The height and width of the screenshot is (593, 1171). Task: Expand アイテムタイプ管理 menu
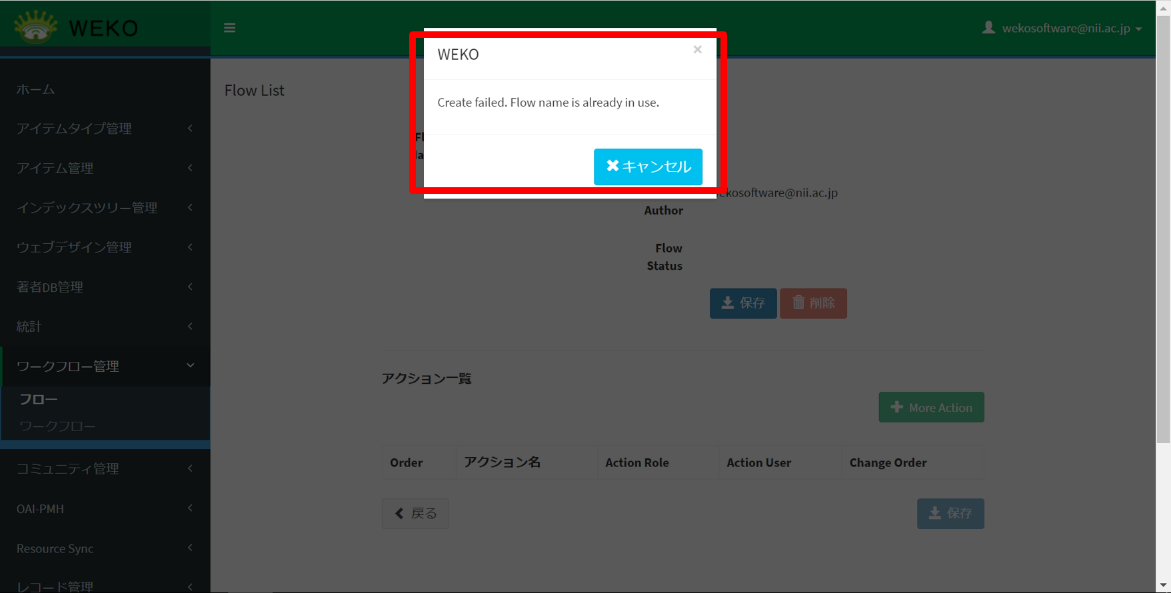coord(104,128)
